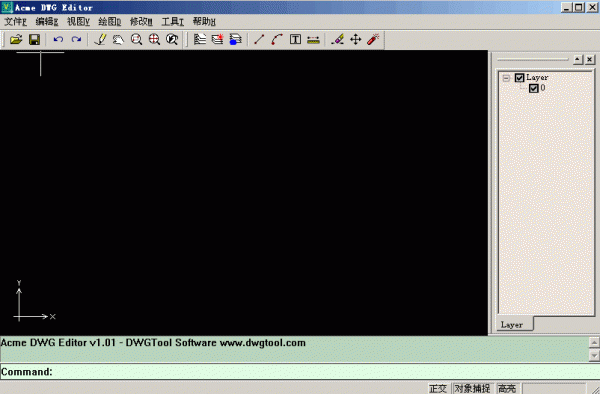
Task: Open the 编辑 menu
Action: point(47,22)
